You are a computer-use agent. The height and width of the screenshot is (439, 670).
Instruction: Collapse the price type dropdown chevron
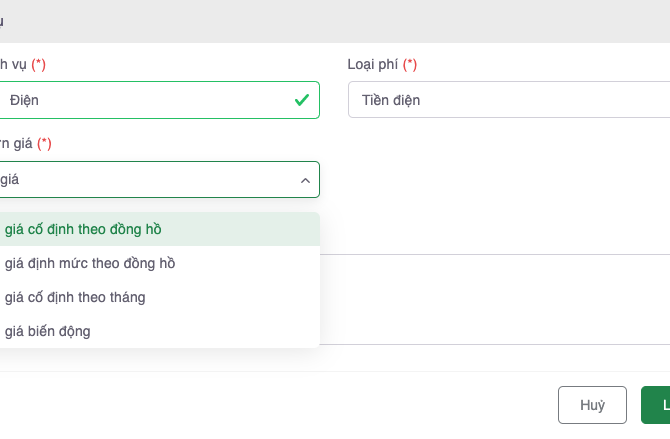pyautogui.click(x=305, y=180)
